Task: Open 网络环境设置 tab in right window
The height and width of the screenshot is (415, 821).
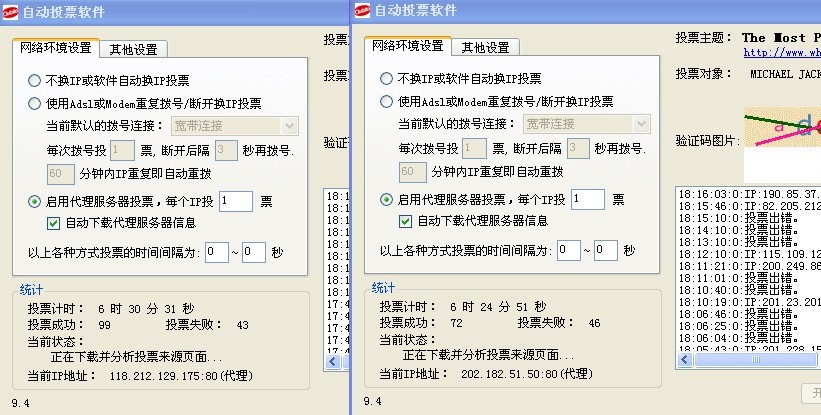Action: pos(407,46)
